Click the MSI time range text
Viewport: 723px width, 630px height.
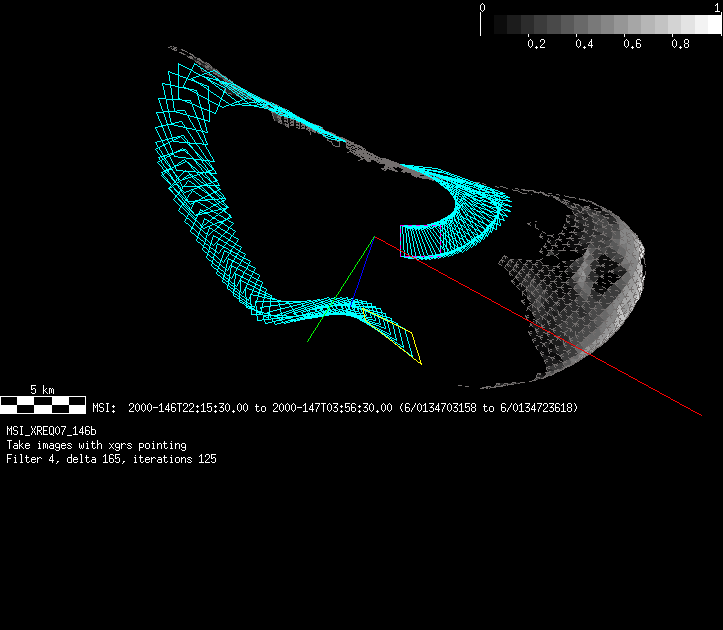coord(335,408)
